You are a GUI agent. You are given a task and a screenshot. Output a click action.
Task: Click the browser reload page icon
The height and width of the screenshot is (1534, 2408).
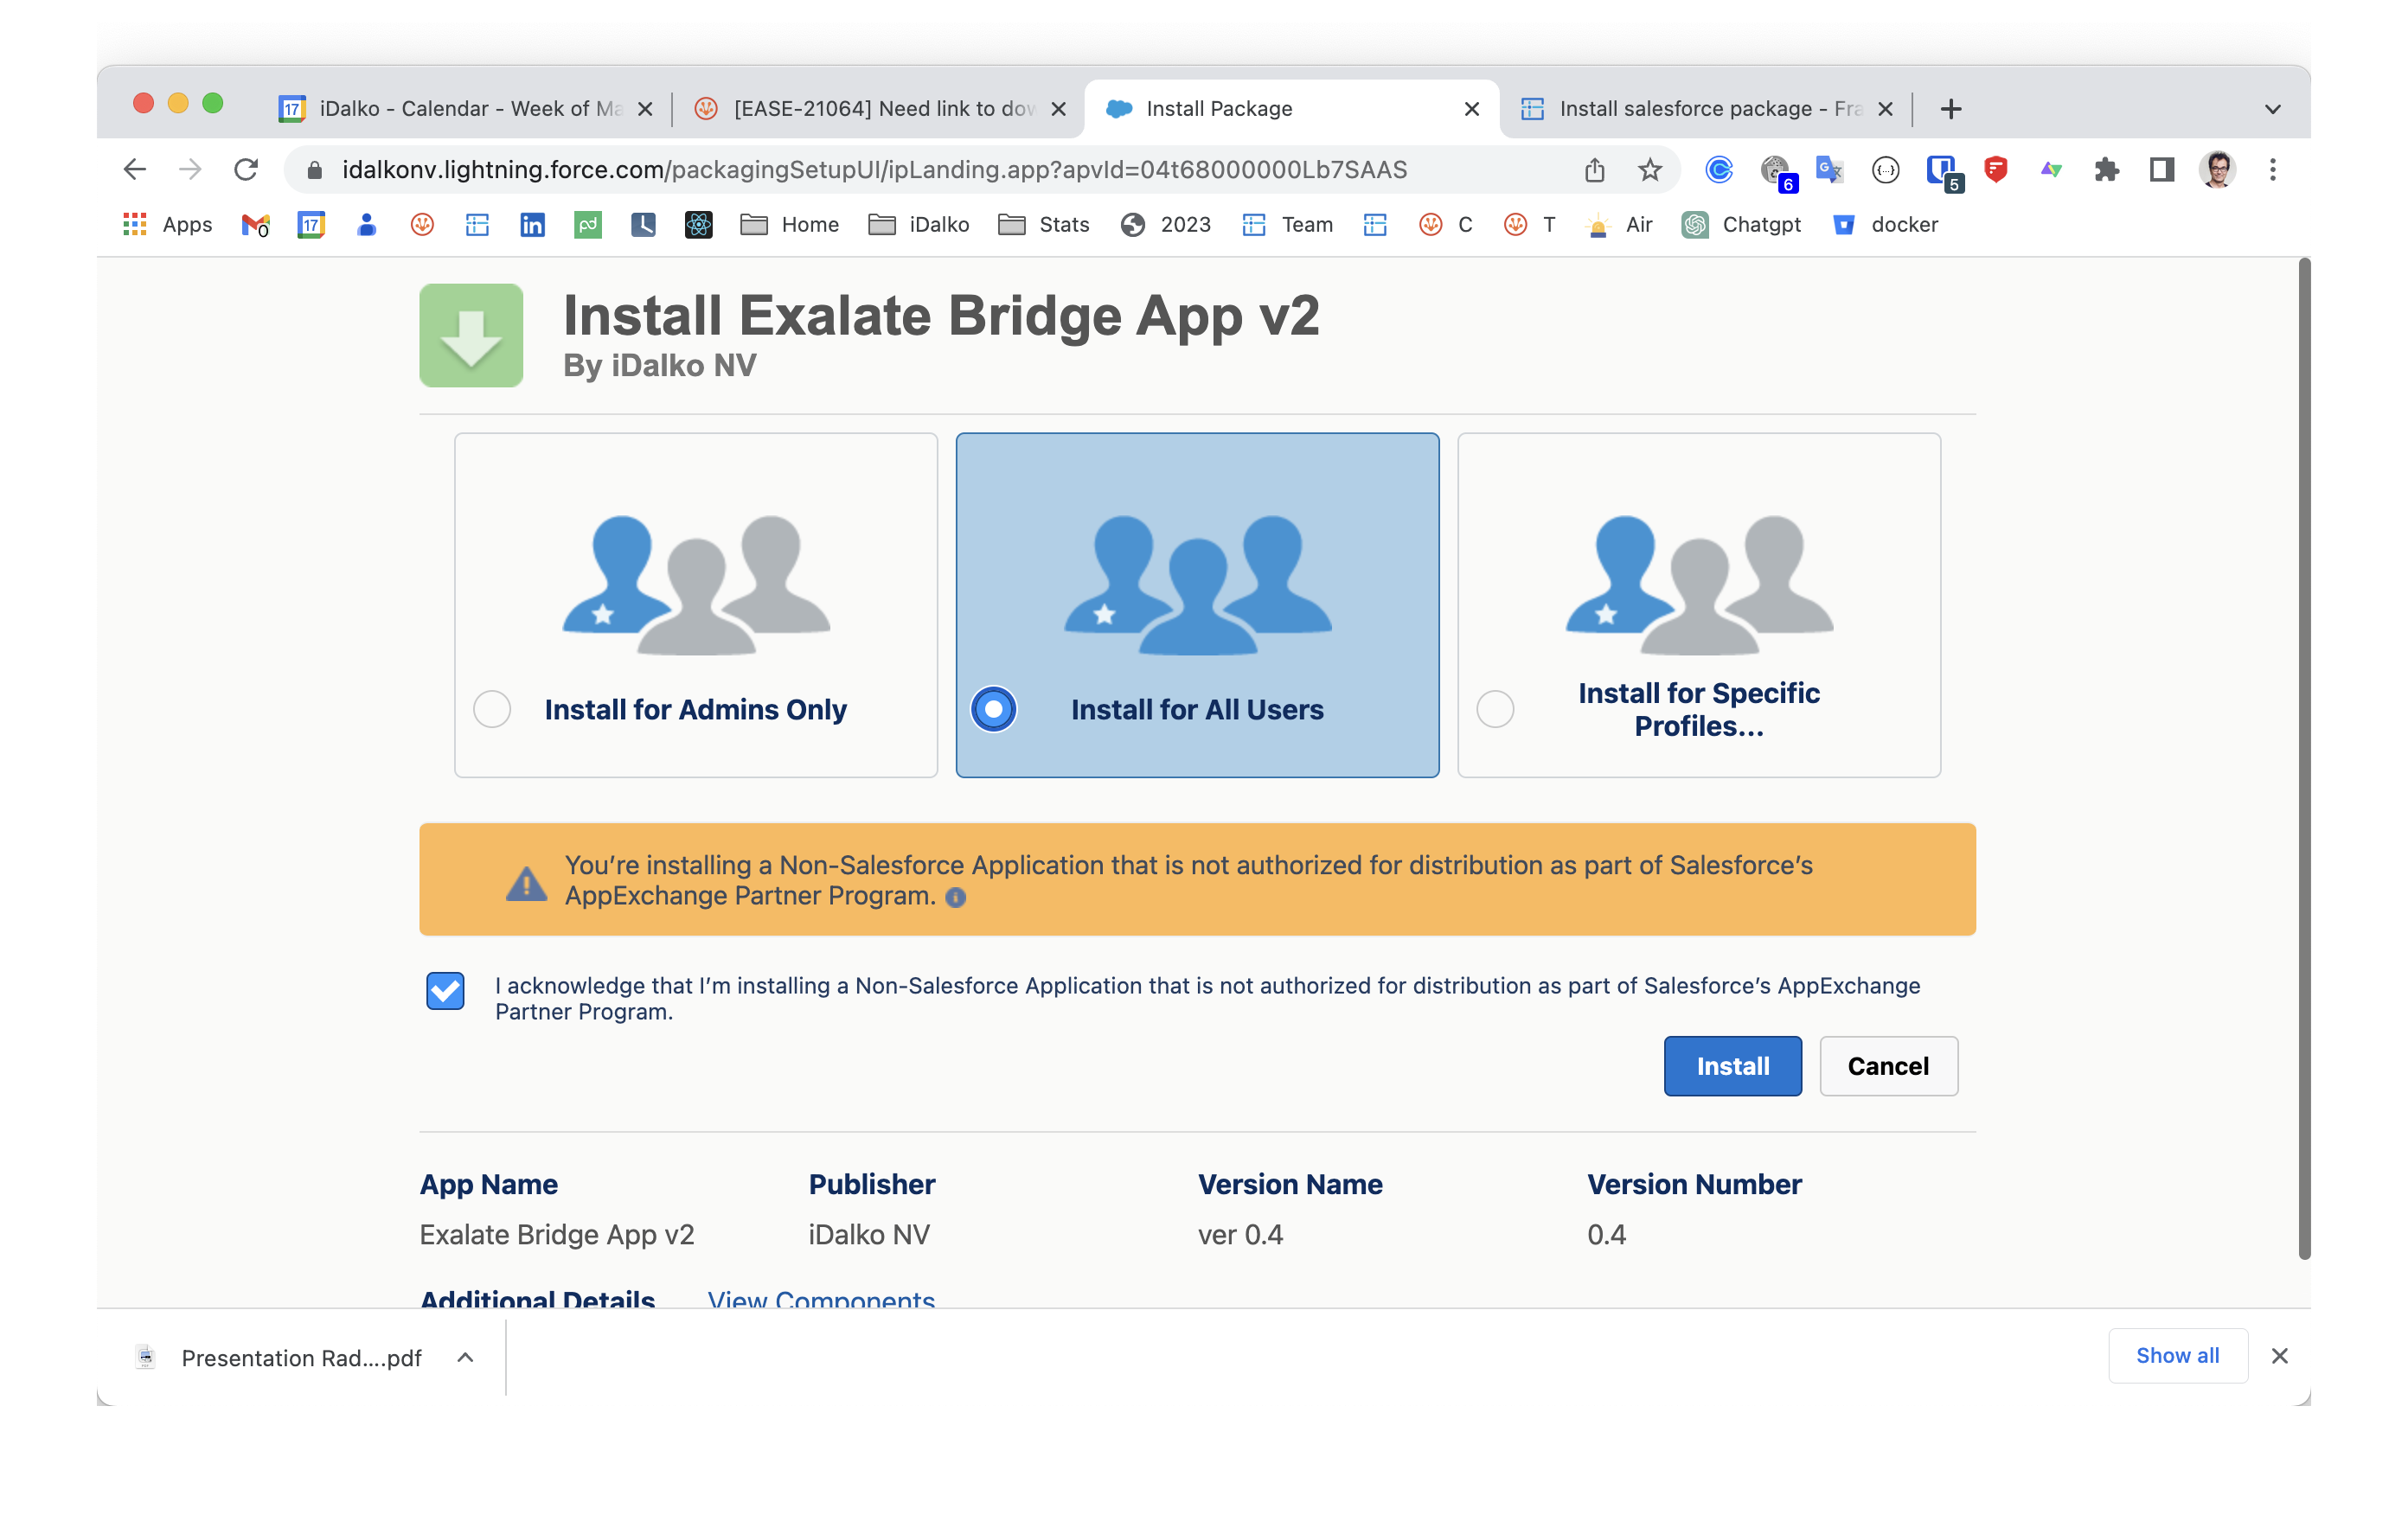(x=246, y=170)
